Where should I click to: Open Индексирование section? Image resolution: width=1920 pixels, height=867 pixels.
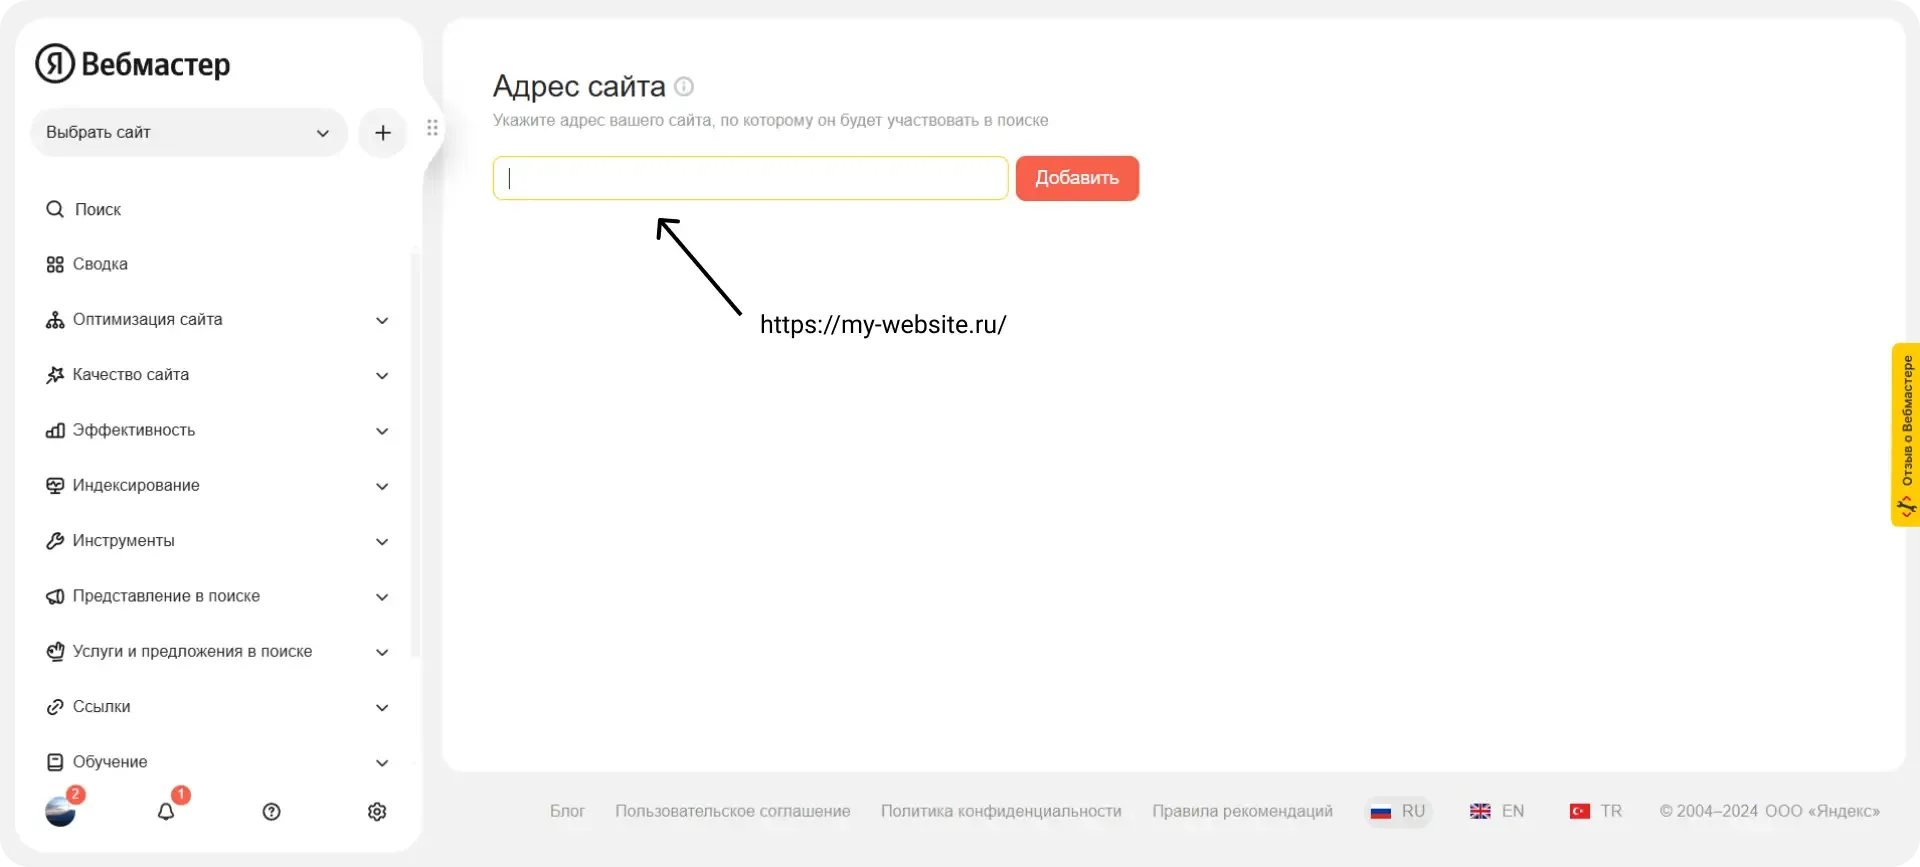point(136,485)
